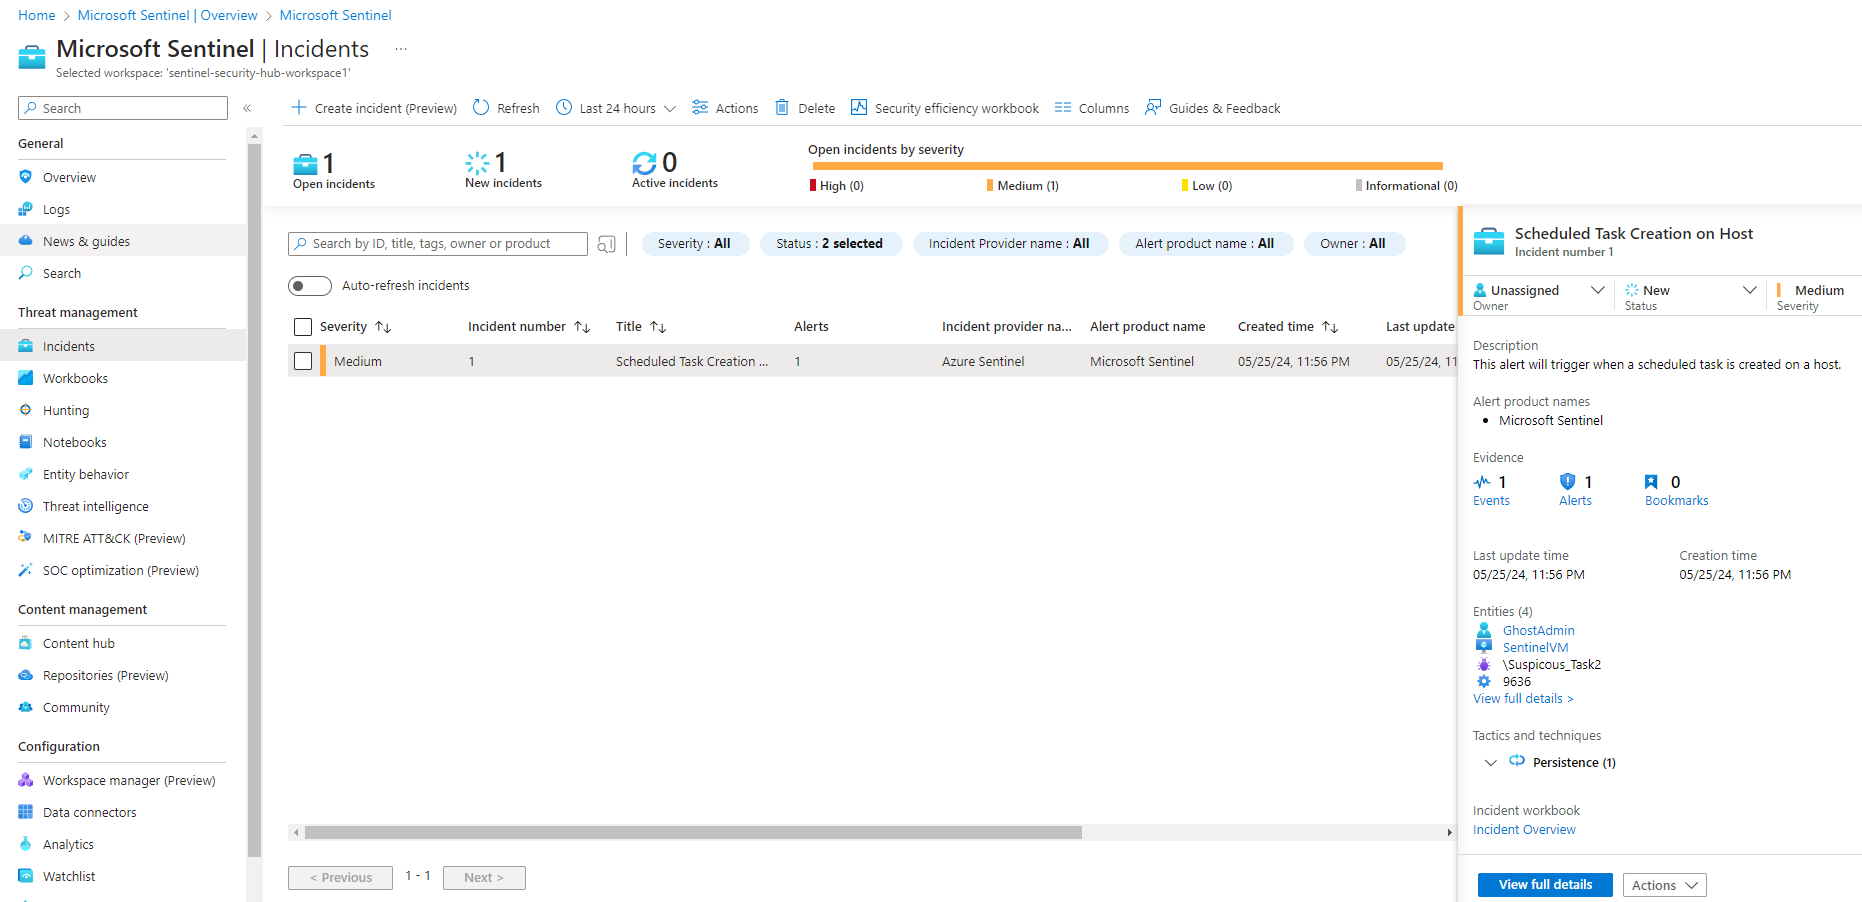Open the Incident Overview workbook link
This screenshot has height=902, width=1862.
pyautogui.click(x=1524, y=830)
